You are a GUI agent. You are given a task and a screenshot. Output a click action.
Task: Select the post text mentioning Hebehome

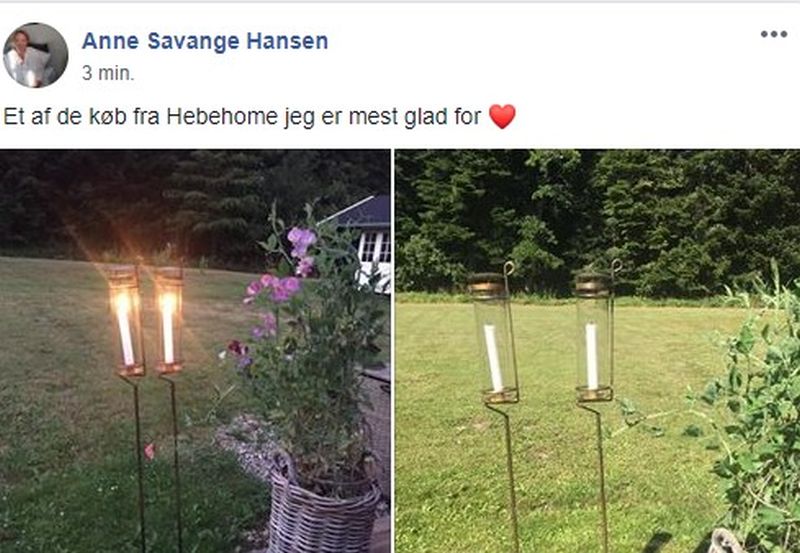(x=259, y=116)
